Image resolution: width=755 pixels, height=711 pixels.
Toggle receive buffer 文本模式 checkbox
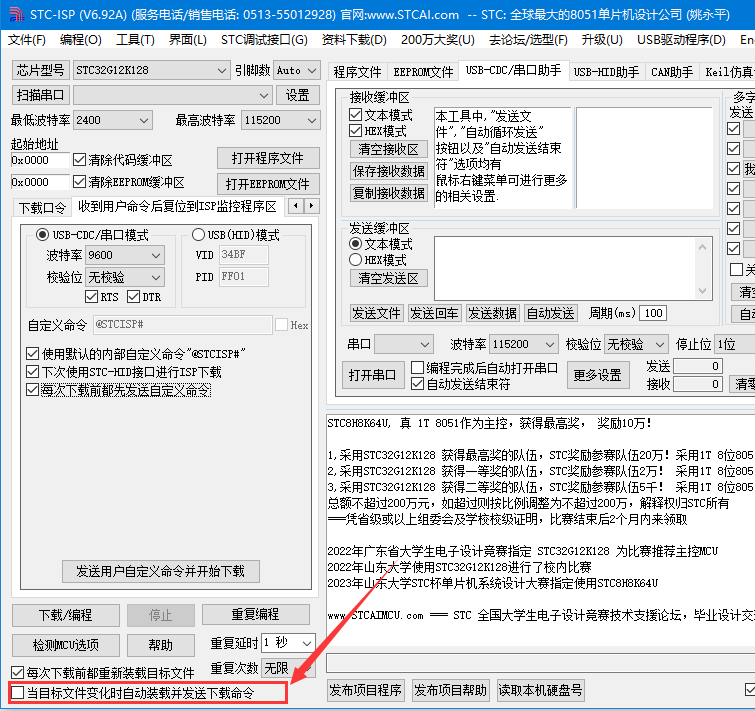point(355,115)
